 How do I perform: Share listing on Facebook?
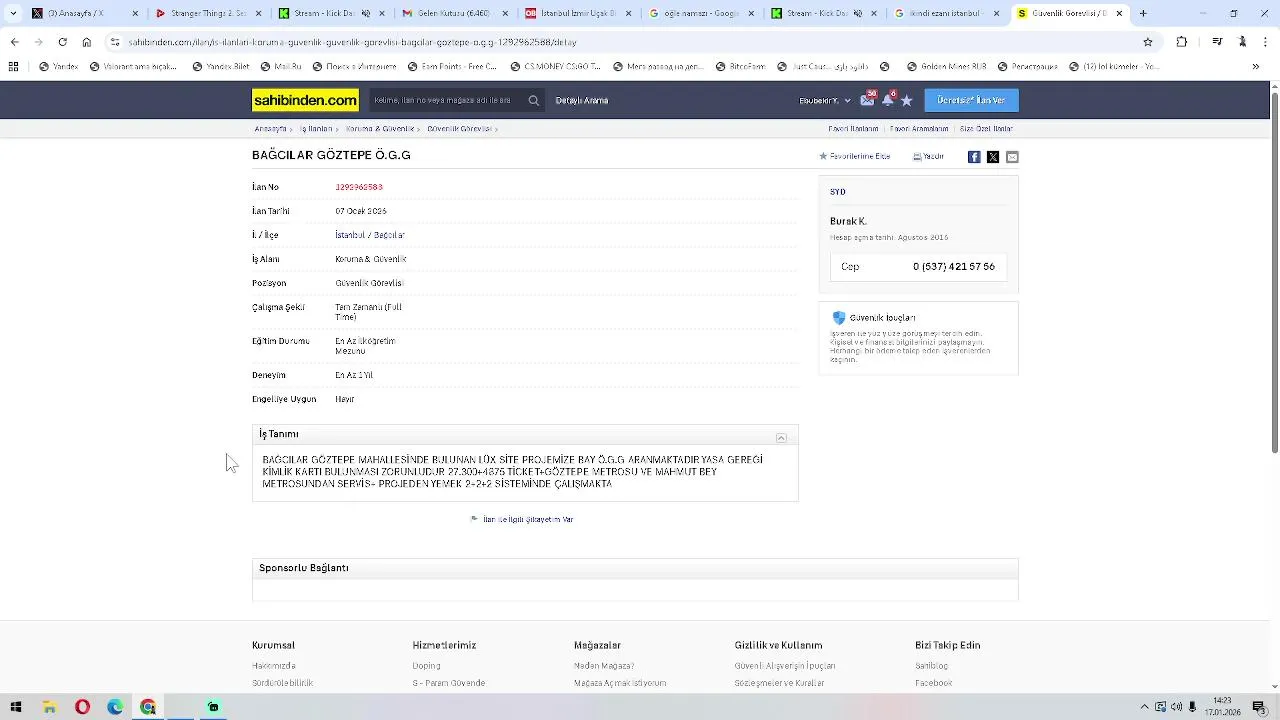[x=974, y=157]
